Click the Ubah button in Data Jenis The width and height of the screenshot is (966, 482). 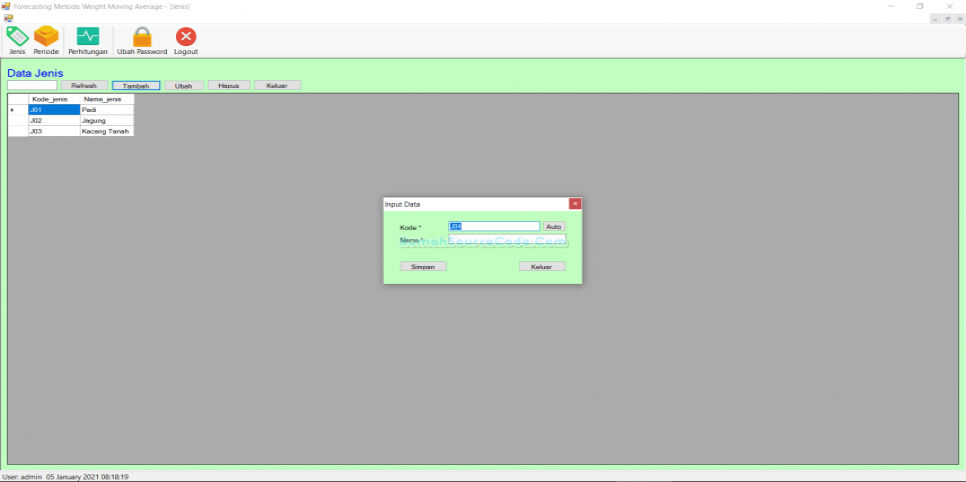[183, 86]
